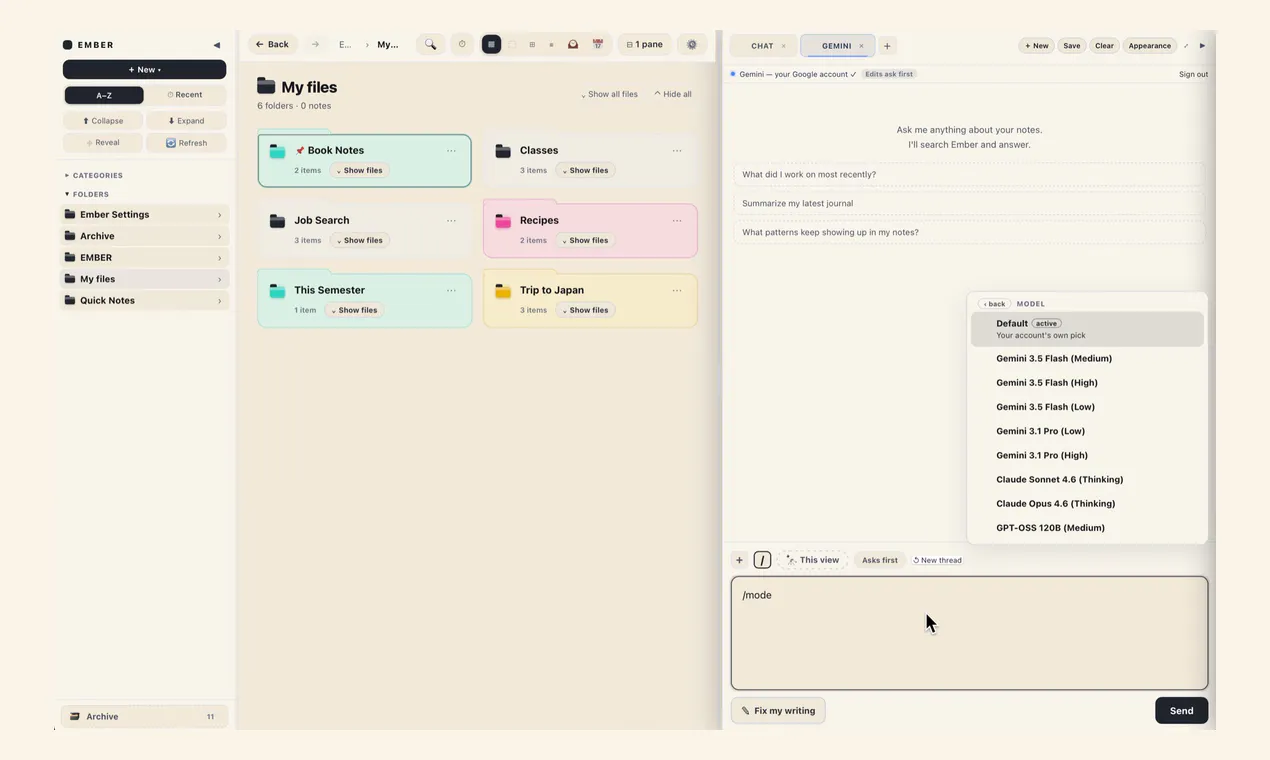This screenshot has height=760, width=1270.
Task: Open the Book Notes three-dot menu
Action: (x=452, y=151)
